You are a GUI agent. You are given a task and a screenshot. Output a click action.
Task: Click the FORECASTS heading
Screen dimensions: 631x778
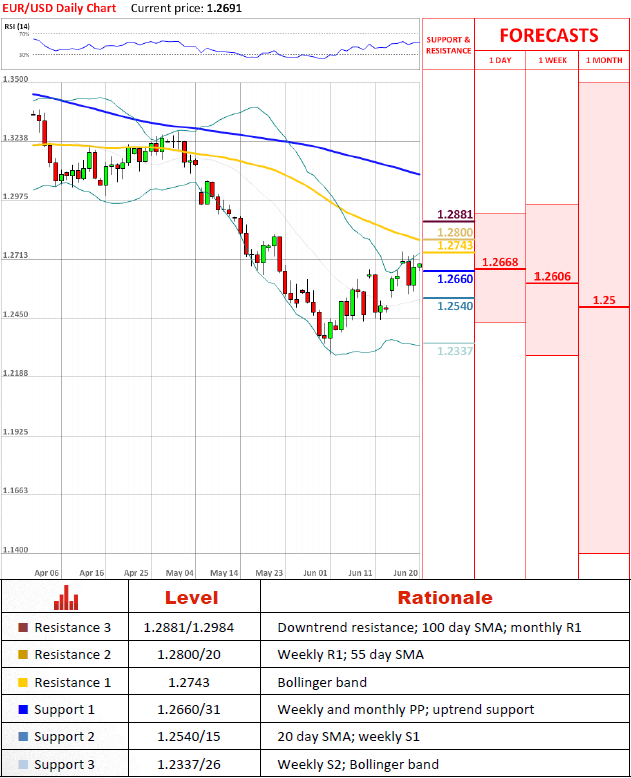[549, 36]
